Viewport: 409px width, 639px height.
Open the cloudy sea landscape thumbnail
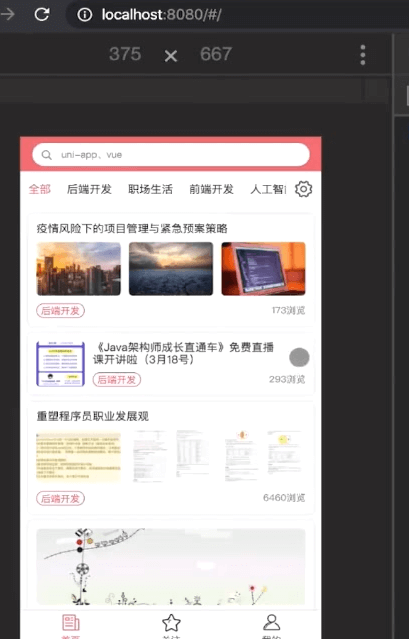[171, 269]
